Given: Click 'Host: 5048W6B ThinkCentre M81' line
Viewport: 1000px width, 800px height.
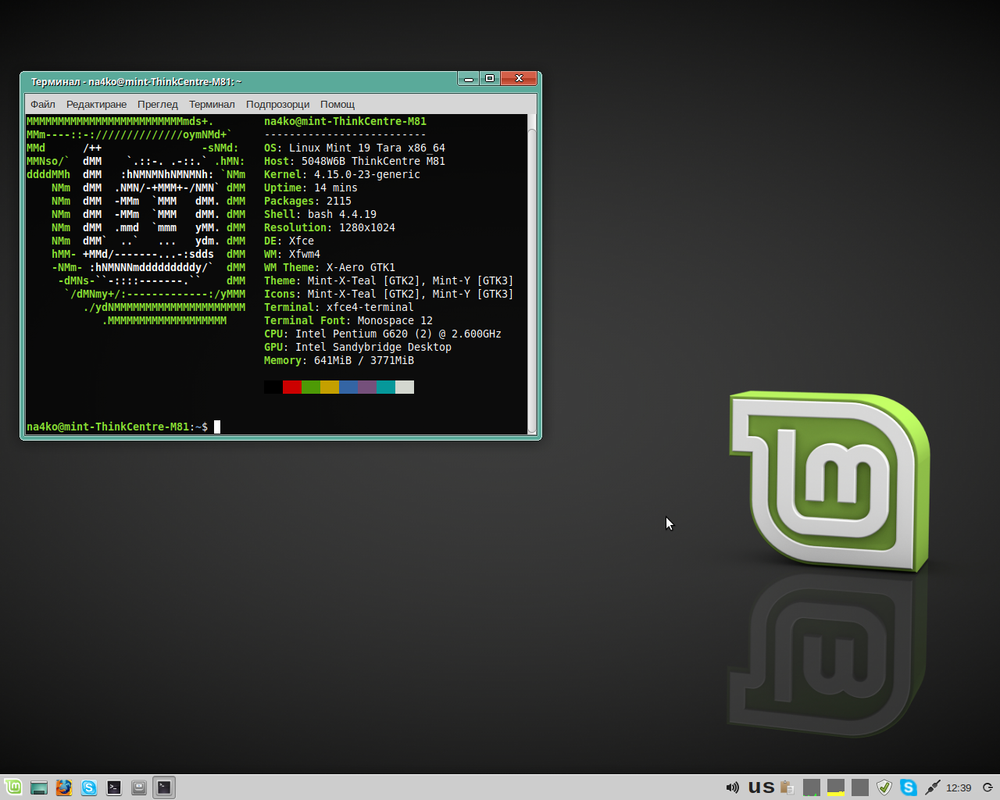Looking at the screenshot, I should point(355,161).
